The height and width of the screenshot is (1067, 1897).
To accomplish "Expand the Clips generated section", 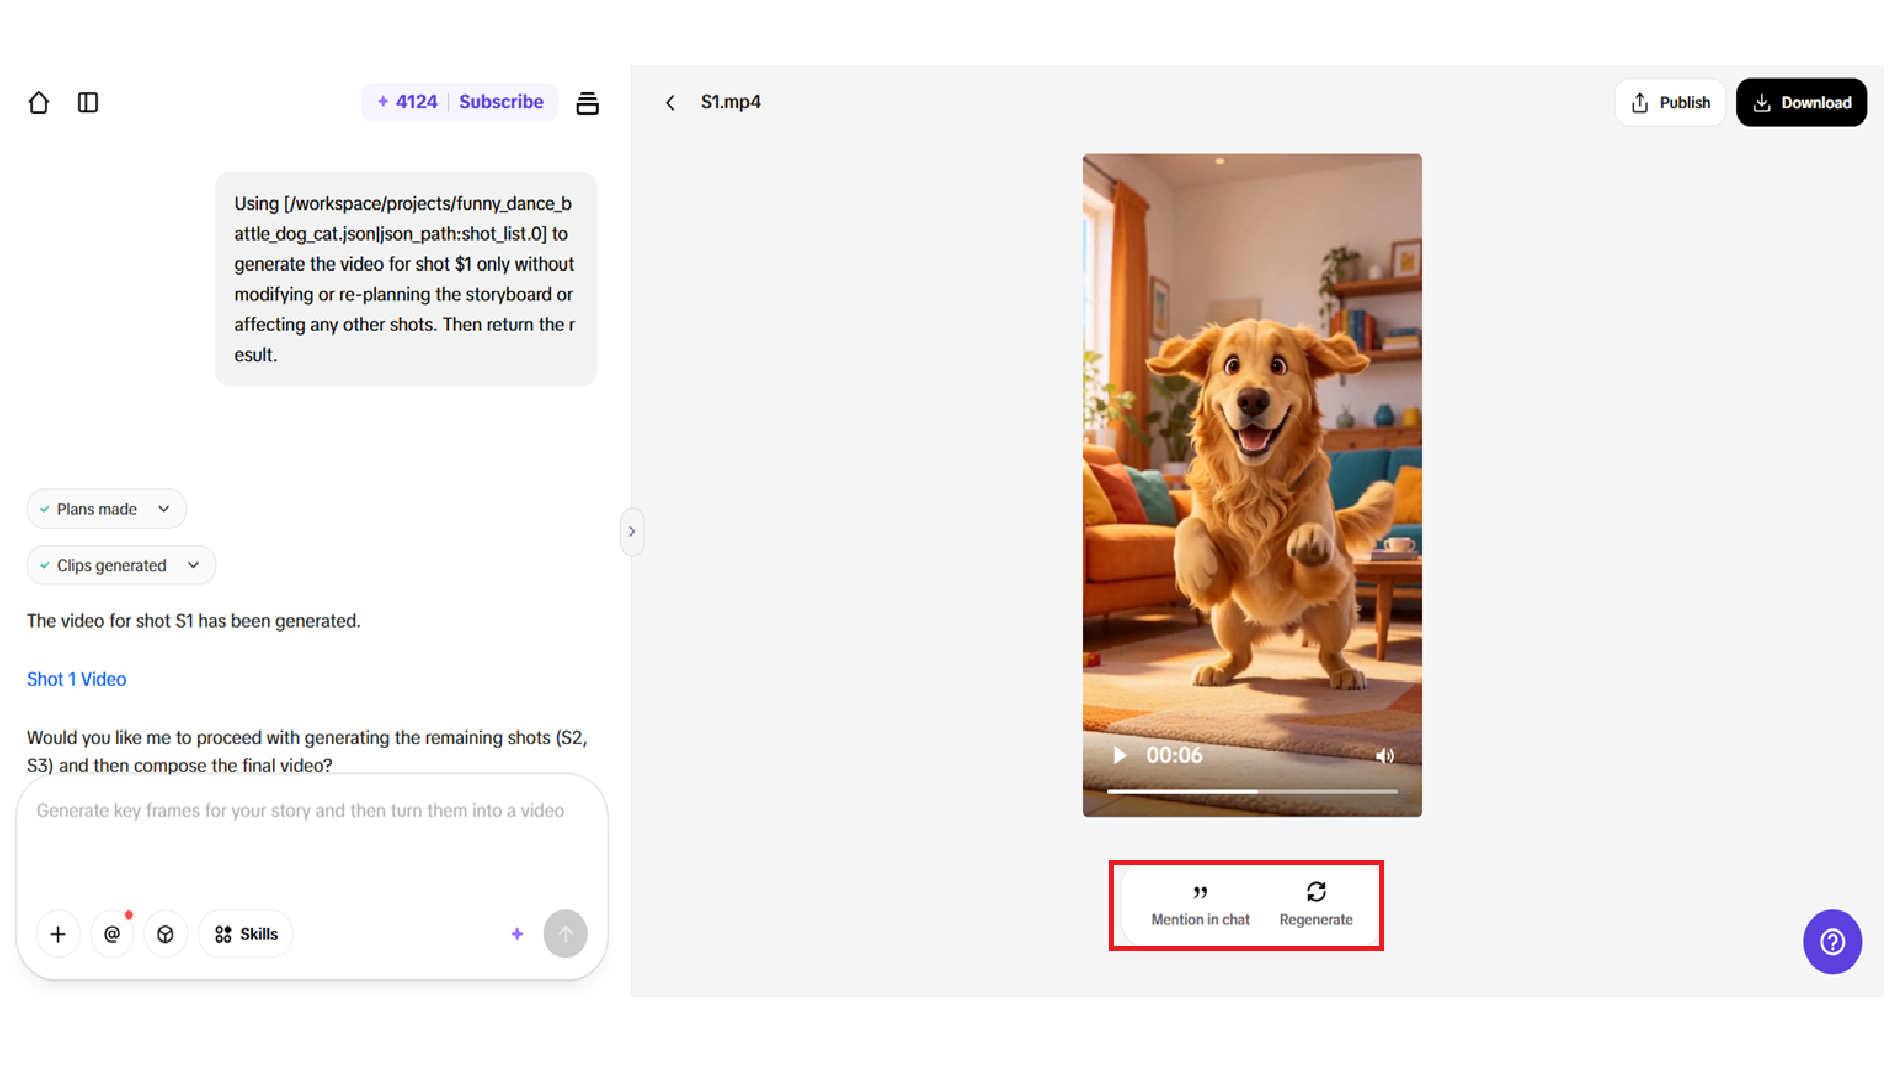I will (x=121, y=566).
